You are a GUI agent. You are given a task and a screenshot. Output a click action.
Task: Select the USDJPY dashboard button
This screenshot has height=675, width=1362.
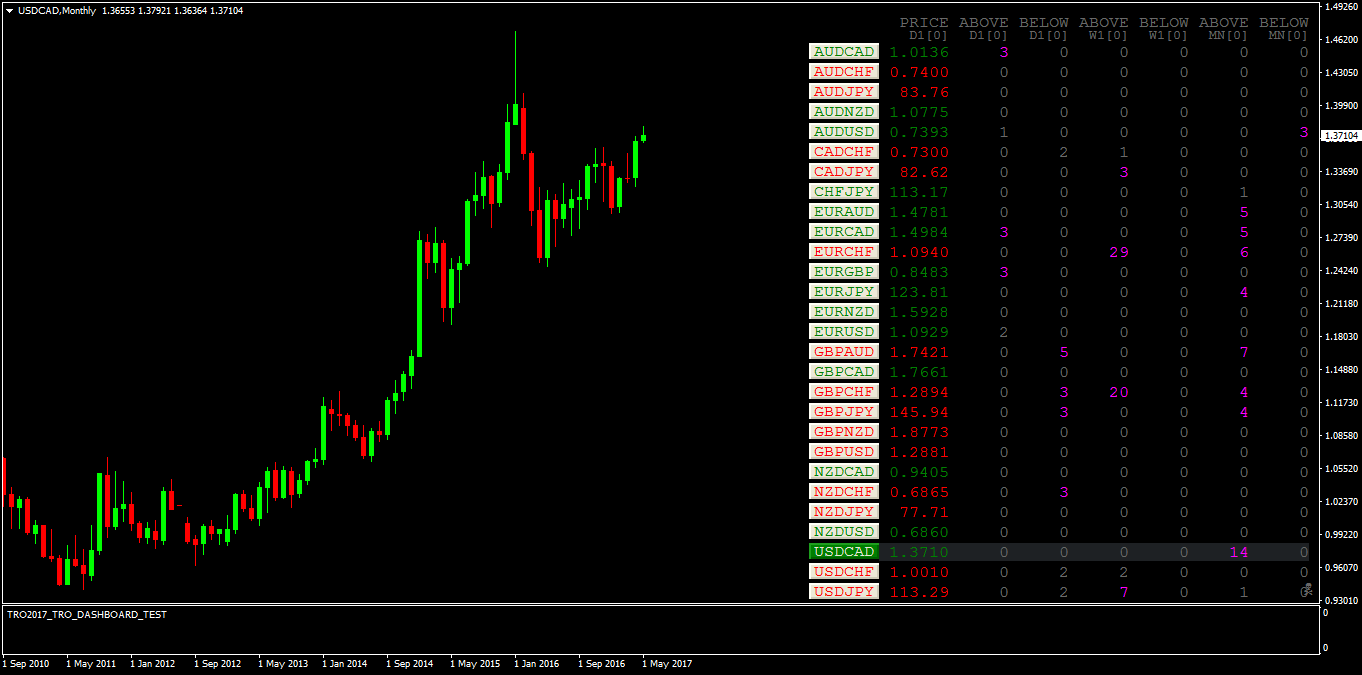844,592
